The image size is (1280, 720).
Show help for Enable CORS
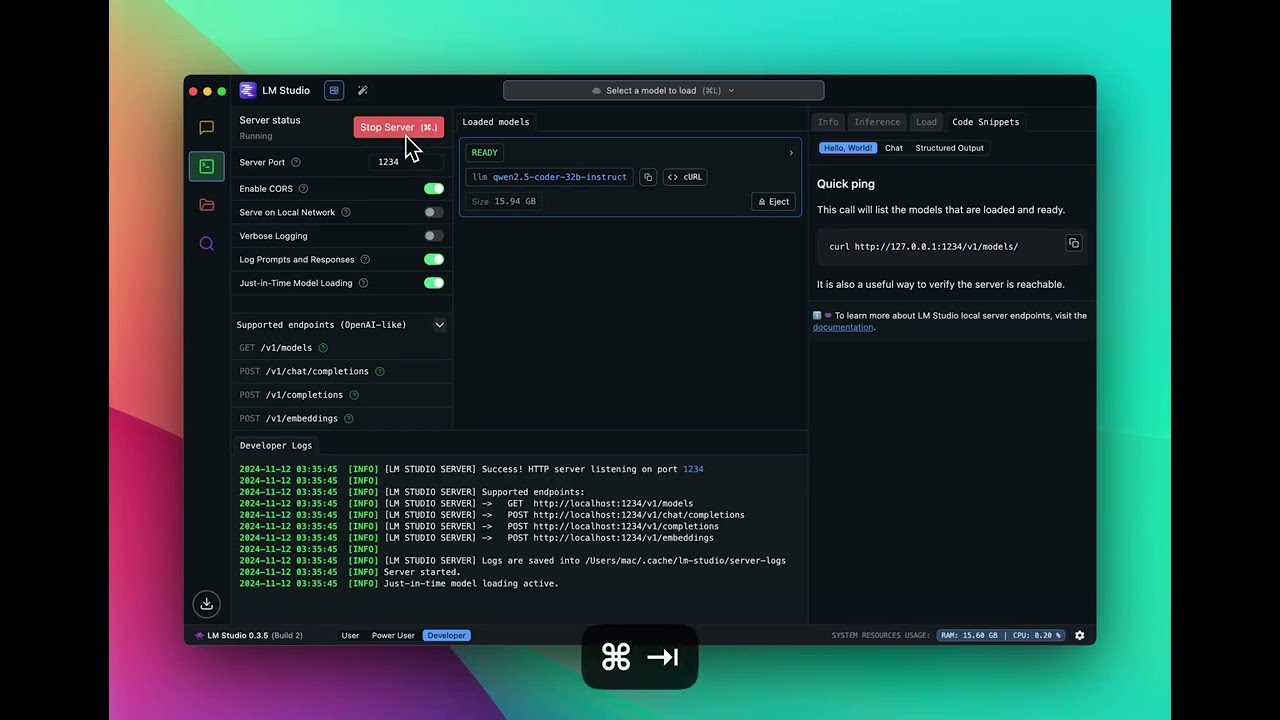(303, 189)
